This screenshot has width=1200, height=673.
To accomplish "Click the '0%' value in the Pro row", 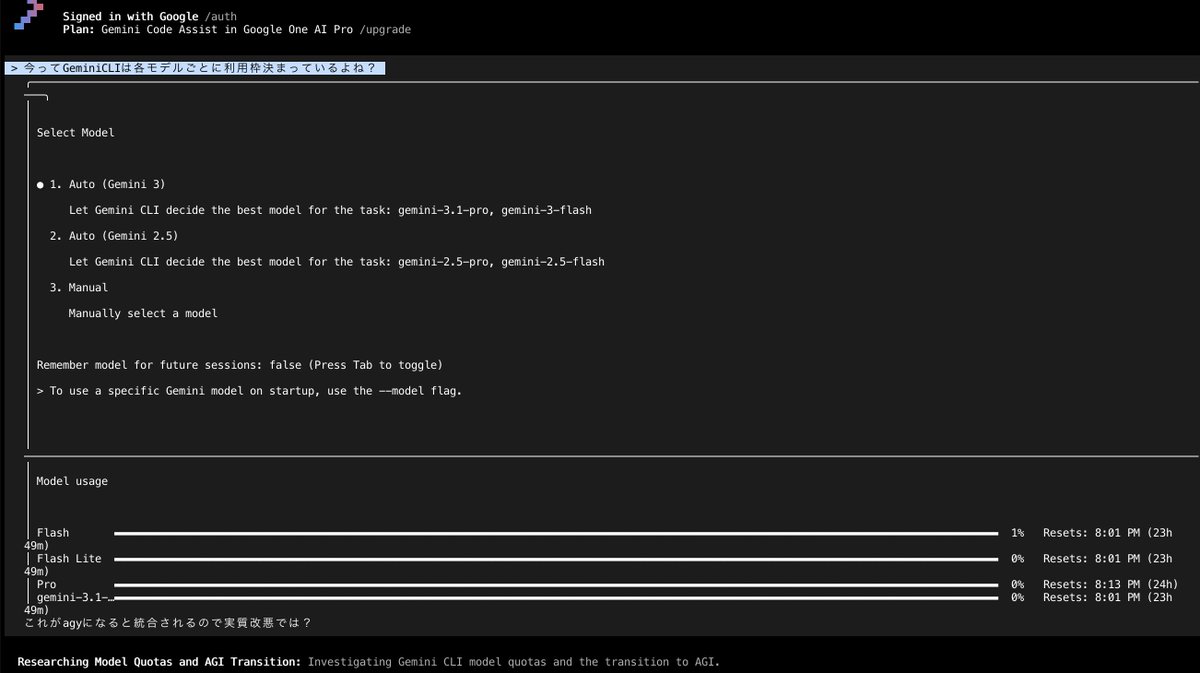I will tap(1017, 585).
